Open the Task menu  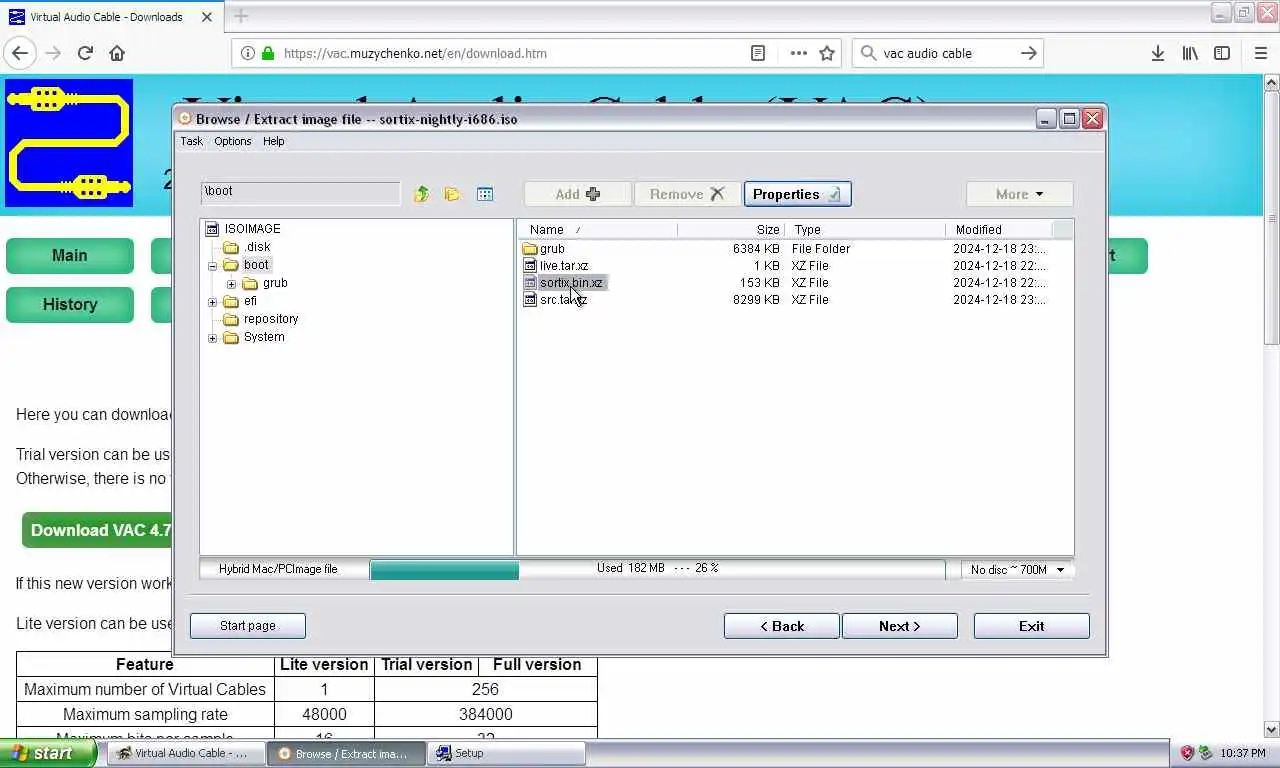point(191,141)
